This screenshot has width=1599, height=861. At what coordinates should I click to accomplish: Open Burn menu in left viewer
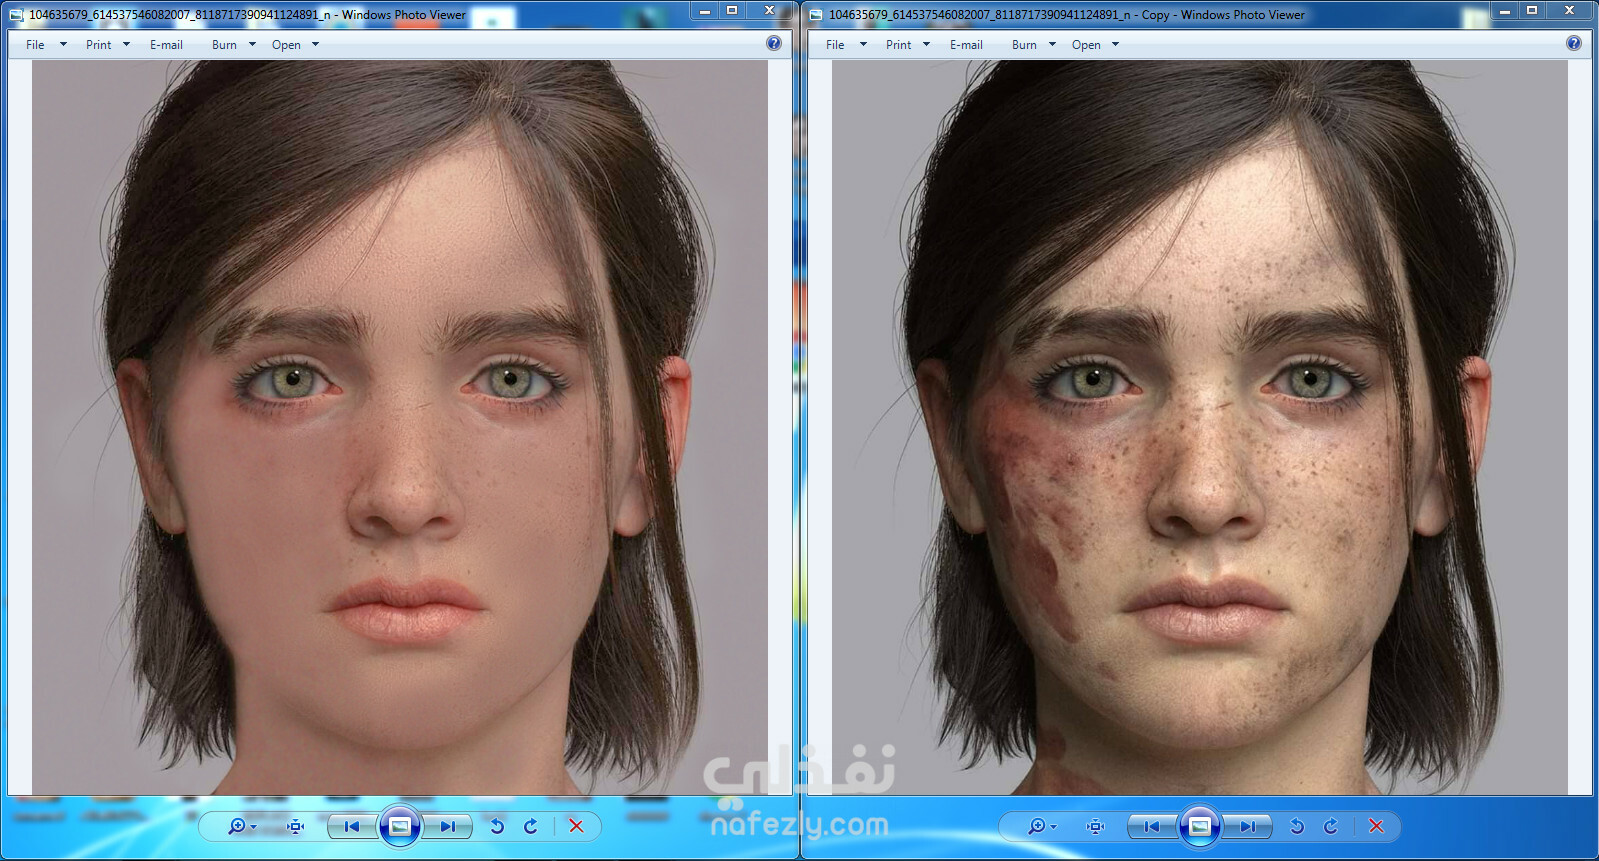(224, 45)
